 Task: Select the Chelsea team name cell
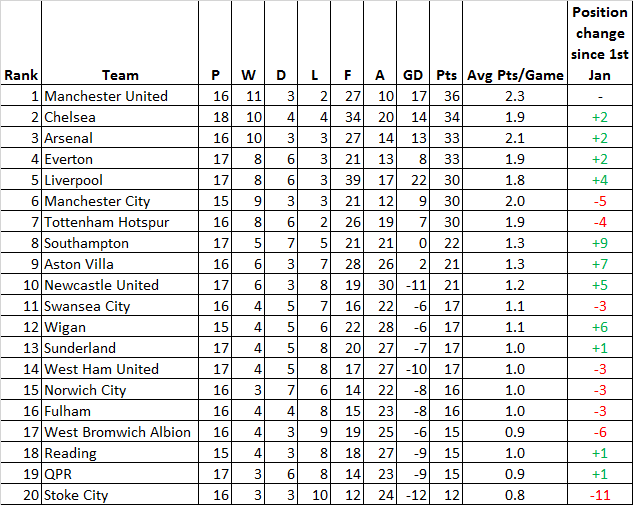(x=120, y=117)
